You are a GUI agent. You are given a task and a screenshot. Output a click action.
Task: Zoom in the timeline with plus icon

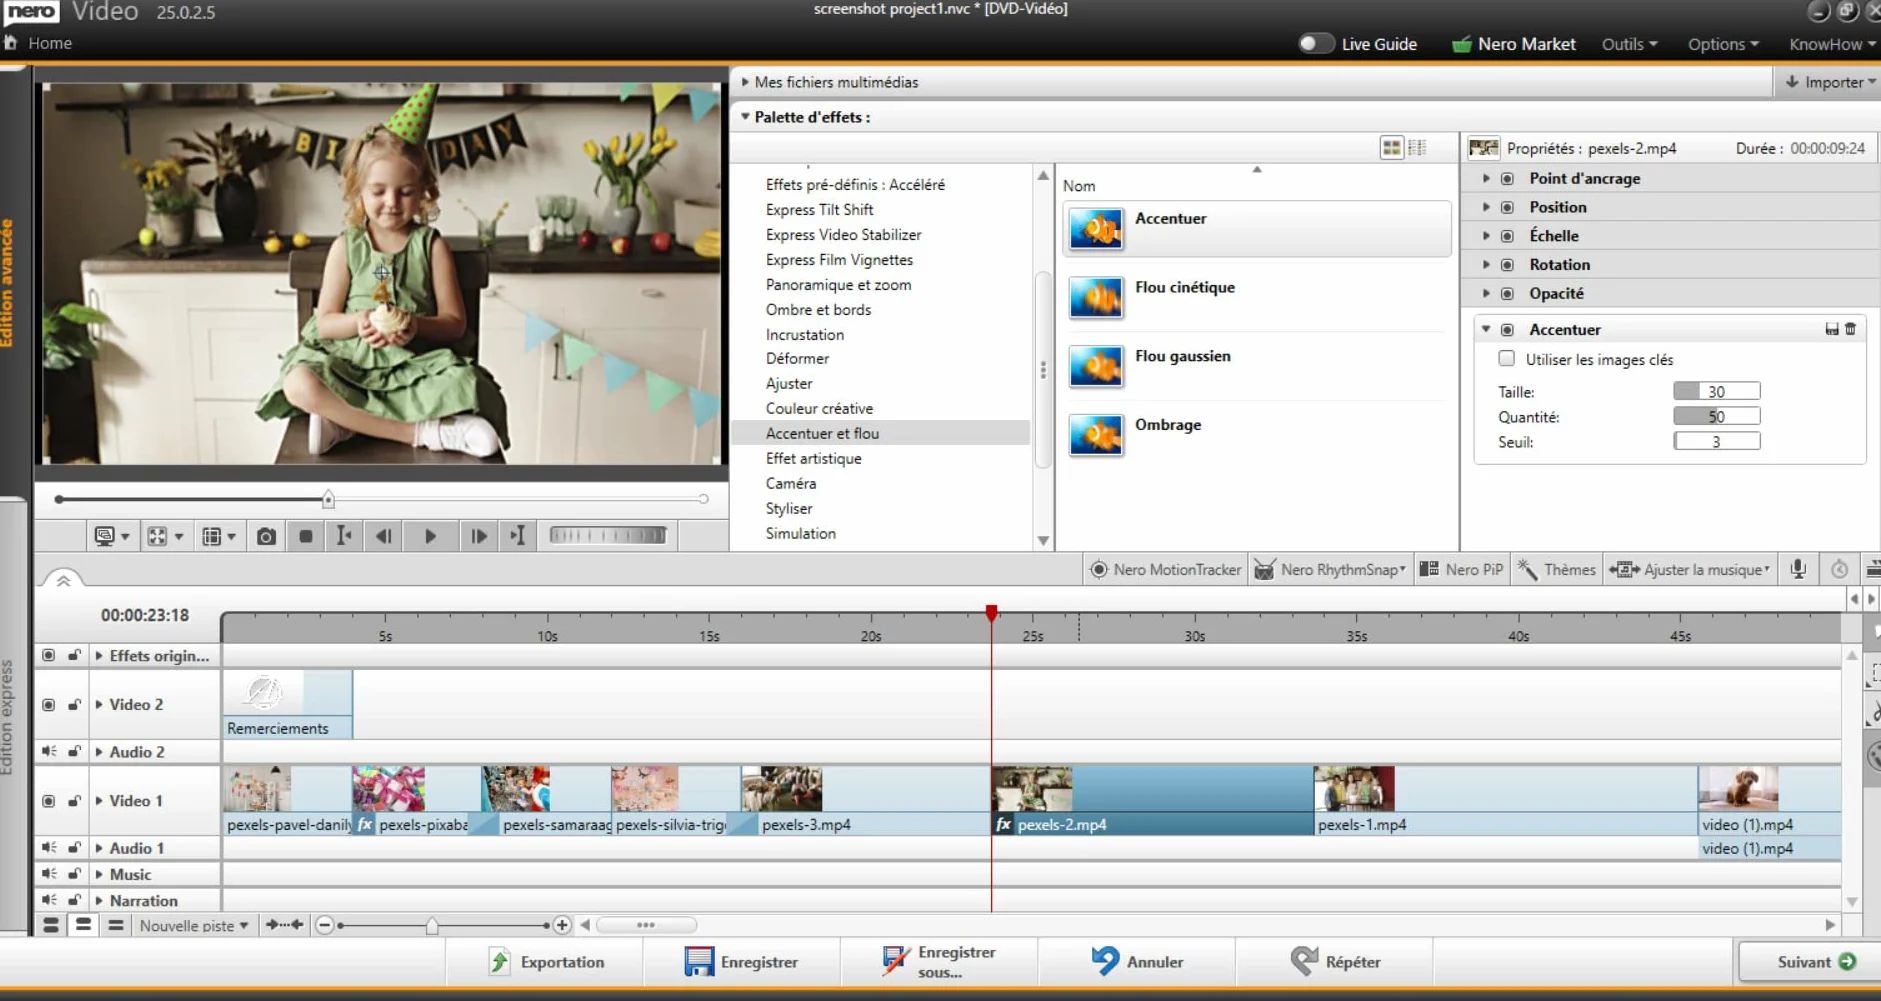coord(562,925)
